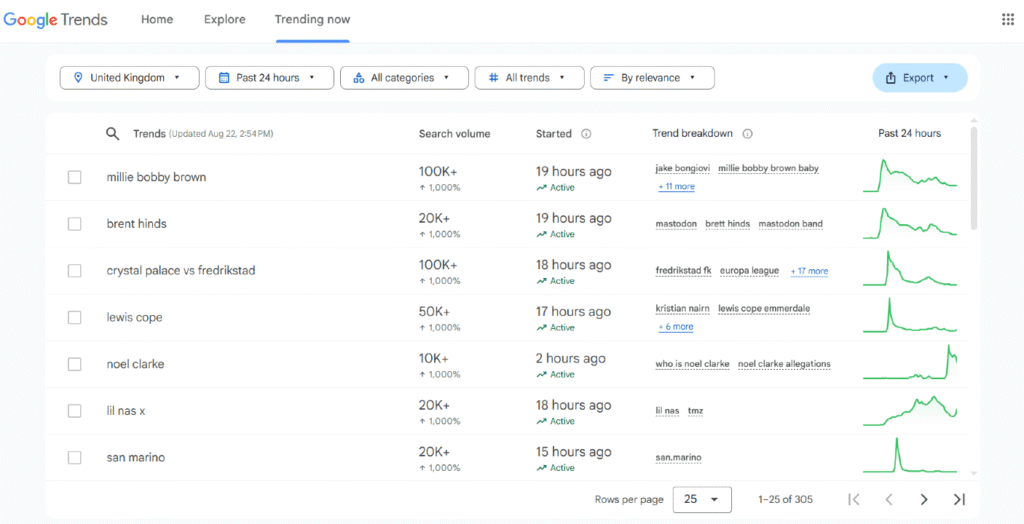Switch to the Explore tab
This screenshot has height=524, width=1024.
point(224,19)
